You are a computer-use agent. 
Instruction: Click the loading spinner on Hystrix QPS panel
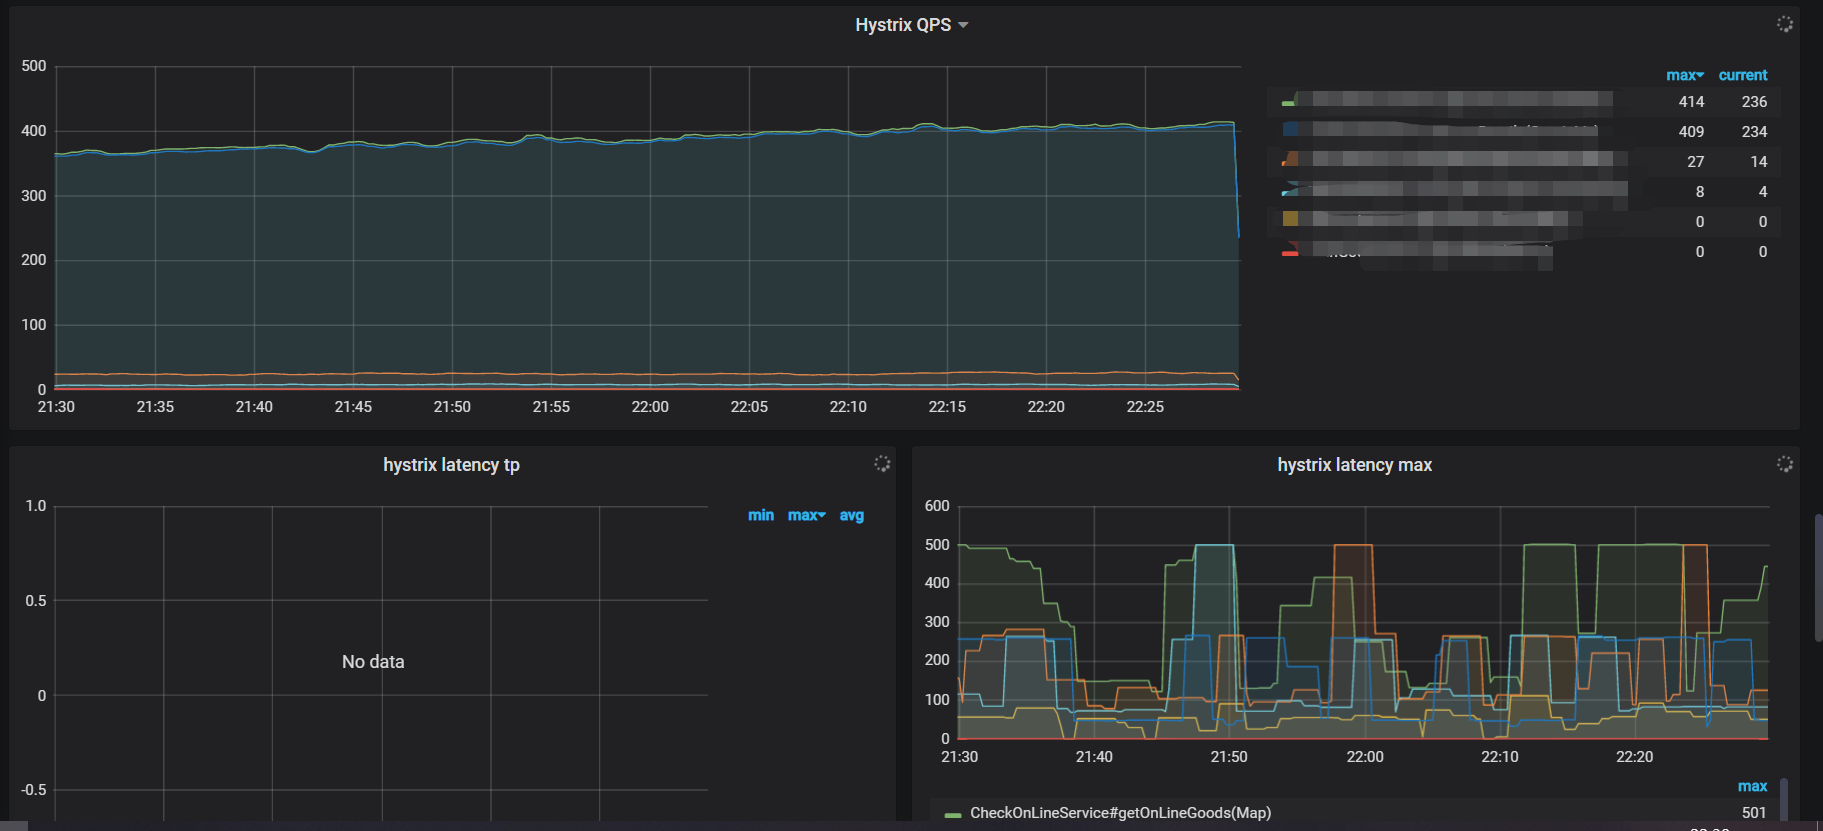pos(1784,24)
